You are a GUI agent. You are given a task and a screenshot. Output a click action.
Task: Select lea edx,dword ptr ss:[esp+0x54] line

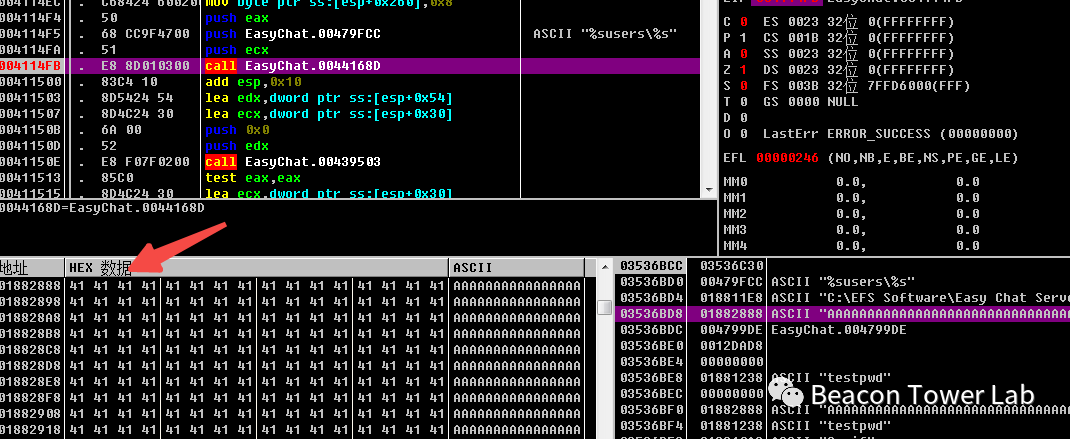[329, 98]
